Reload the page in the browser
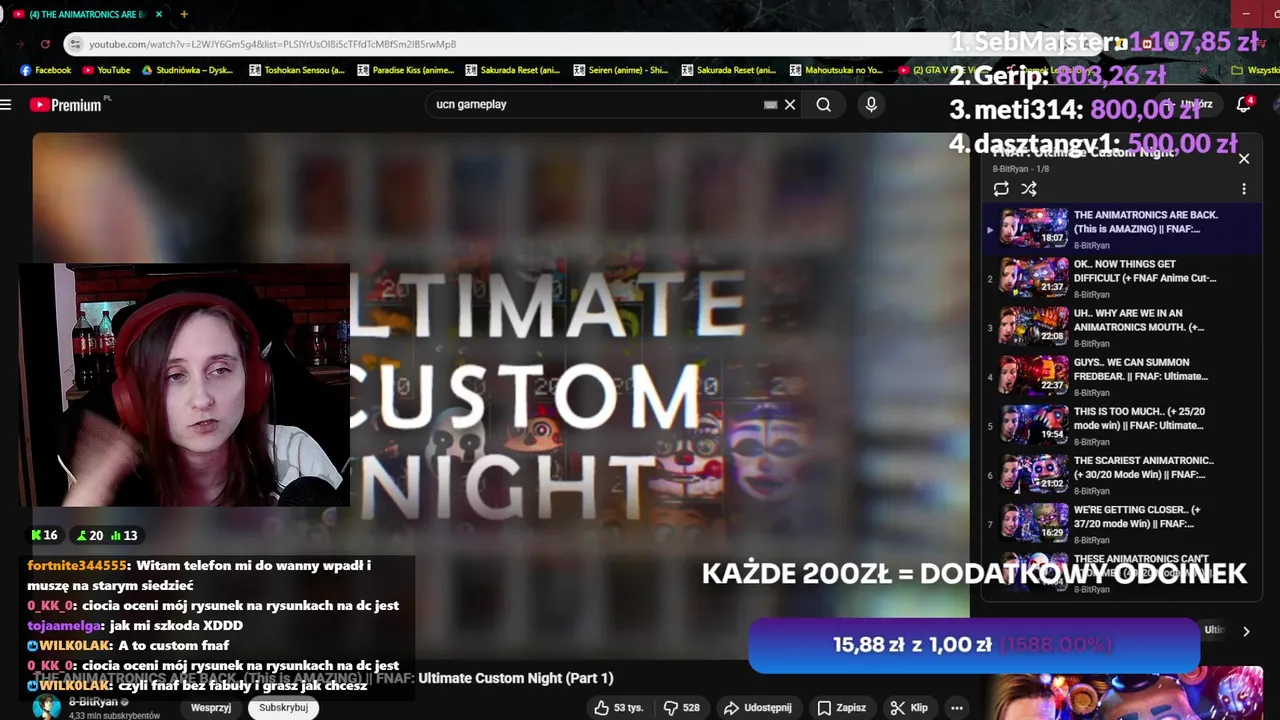This screenshot has height=720, width=1280. (45, 44)
